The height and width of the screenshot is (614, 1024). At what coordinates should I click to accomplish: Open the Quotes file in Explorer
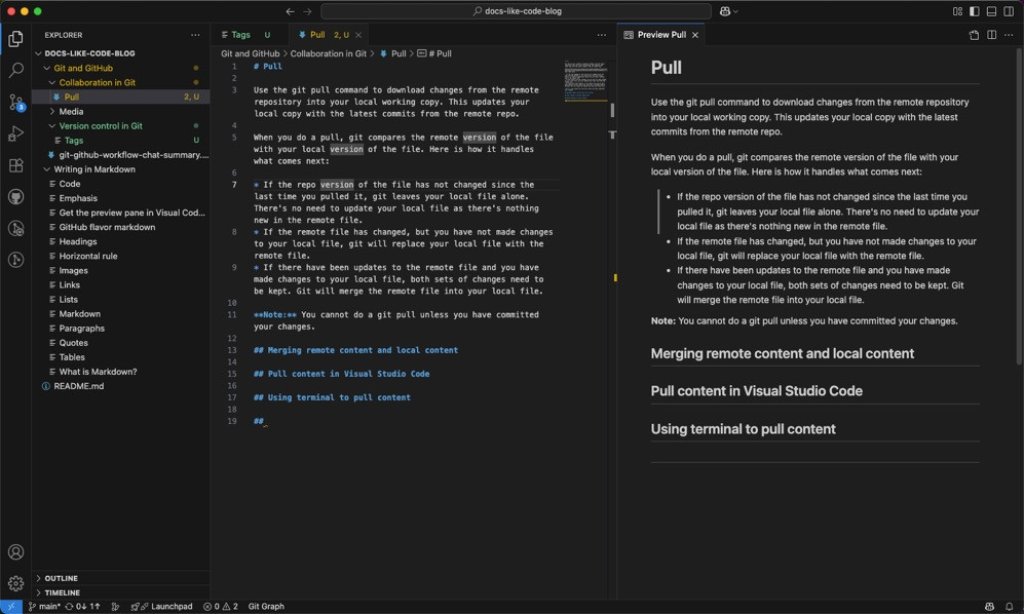pyautogui.click(x=121, y=343)
